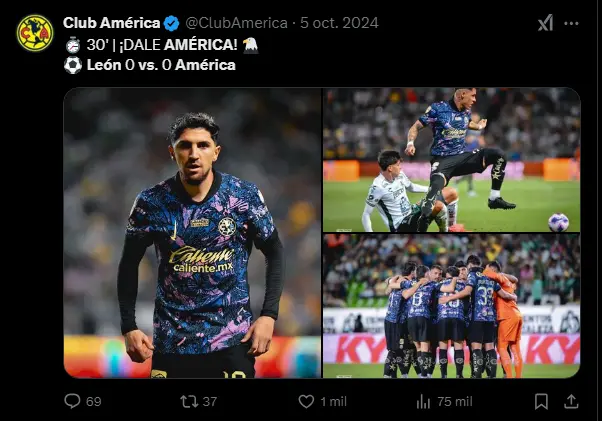Click the share upload arrow icon

click(571, 401)
